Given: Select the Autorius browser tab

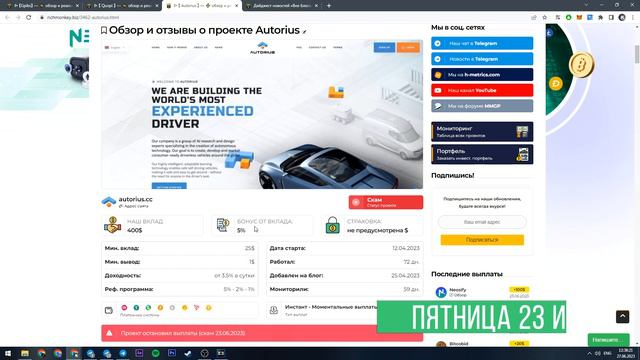Looking at the screenshot, I should [x=201, y=6].
